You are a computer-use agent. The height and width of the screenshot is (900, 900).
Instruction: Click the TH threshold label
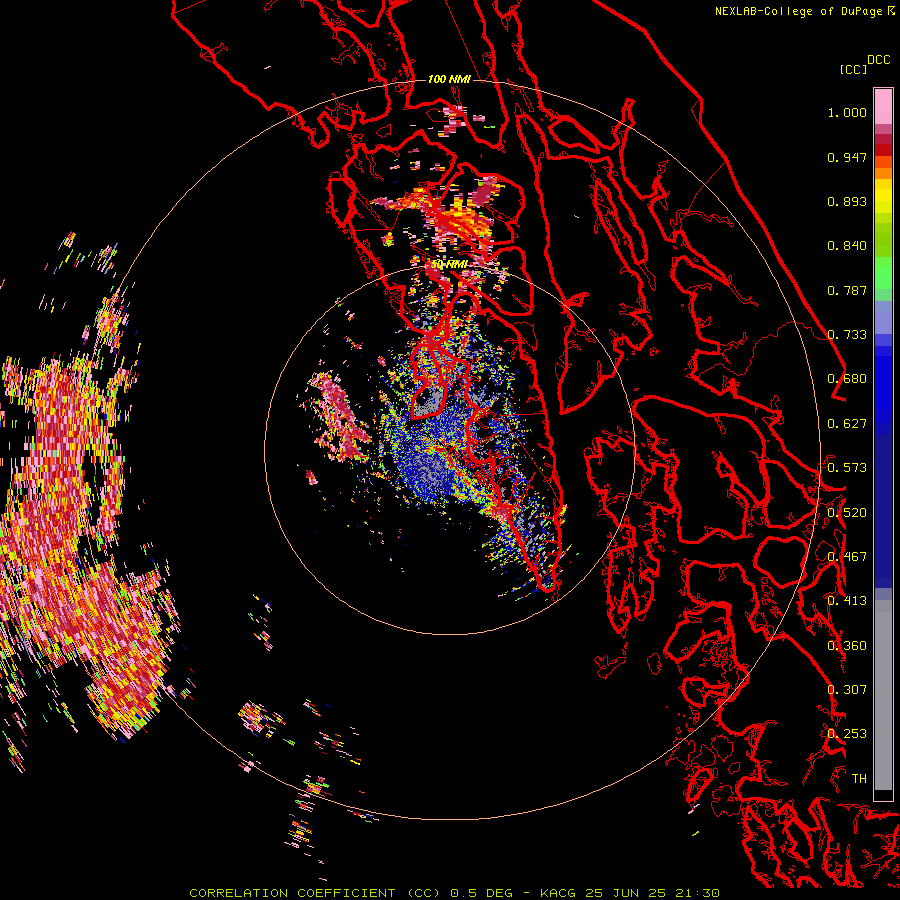[859, 779]
